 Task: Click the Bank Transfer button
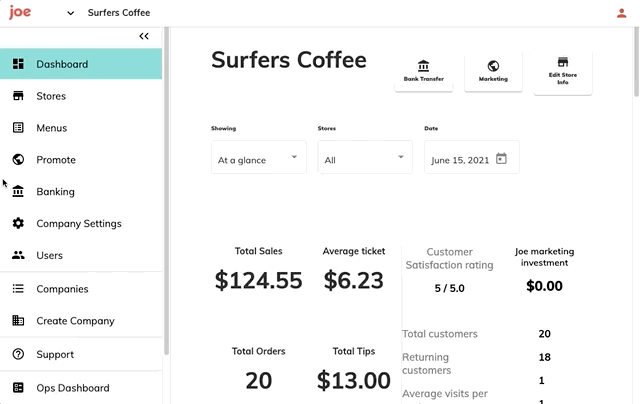(424, 71)
